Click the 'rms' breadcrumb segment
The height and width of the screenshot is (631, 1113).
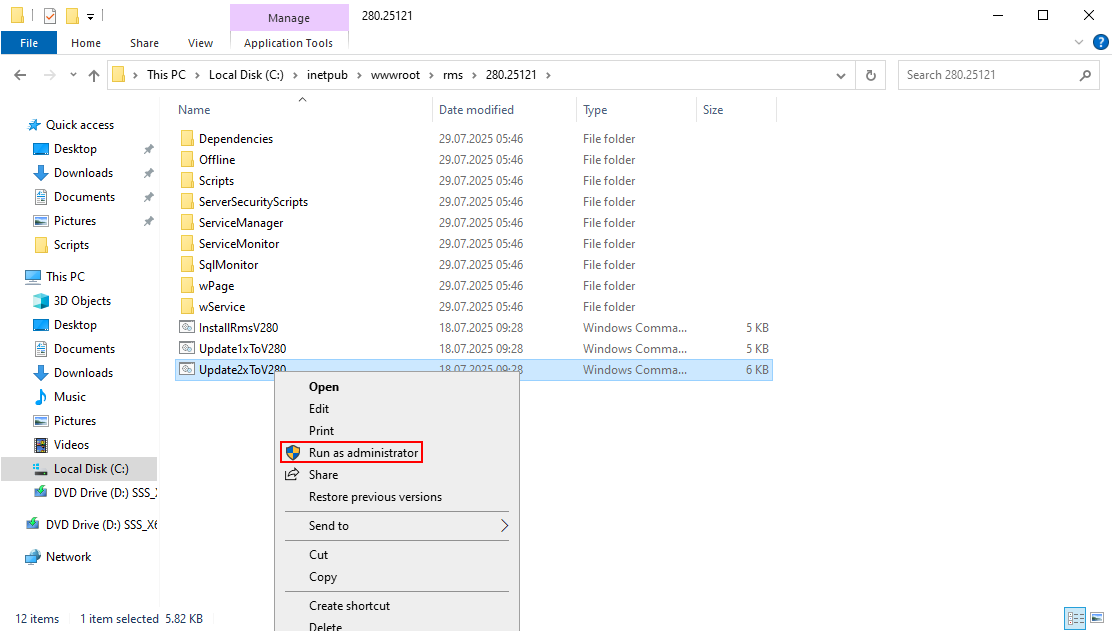[x=453, y=75]
